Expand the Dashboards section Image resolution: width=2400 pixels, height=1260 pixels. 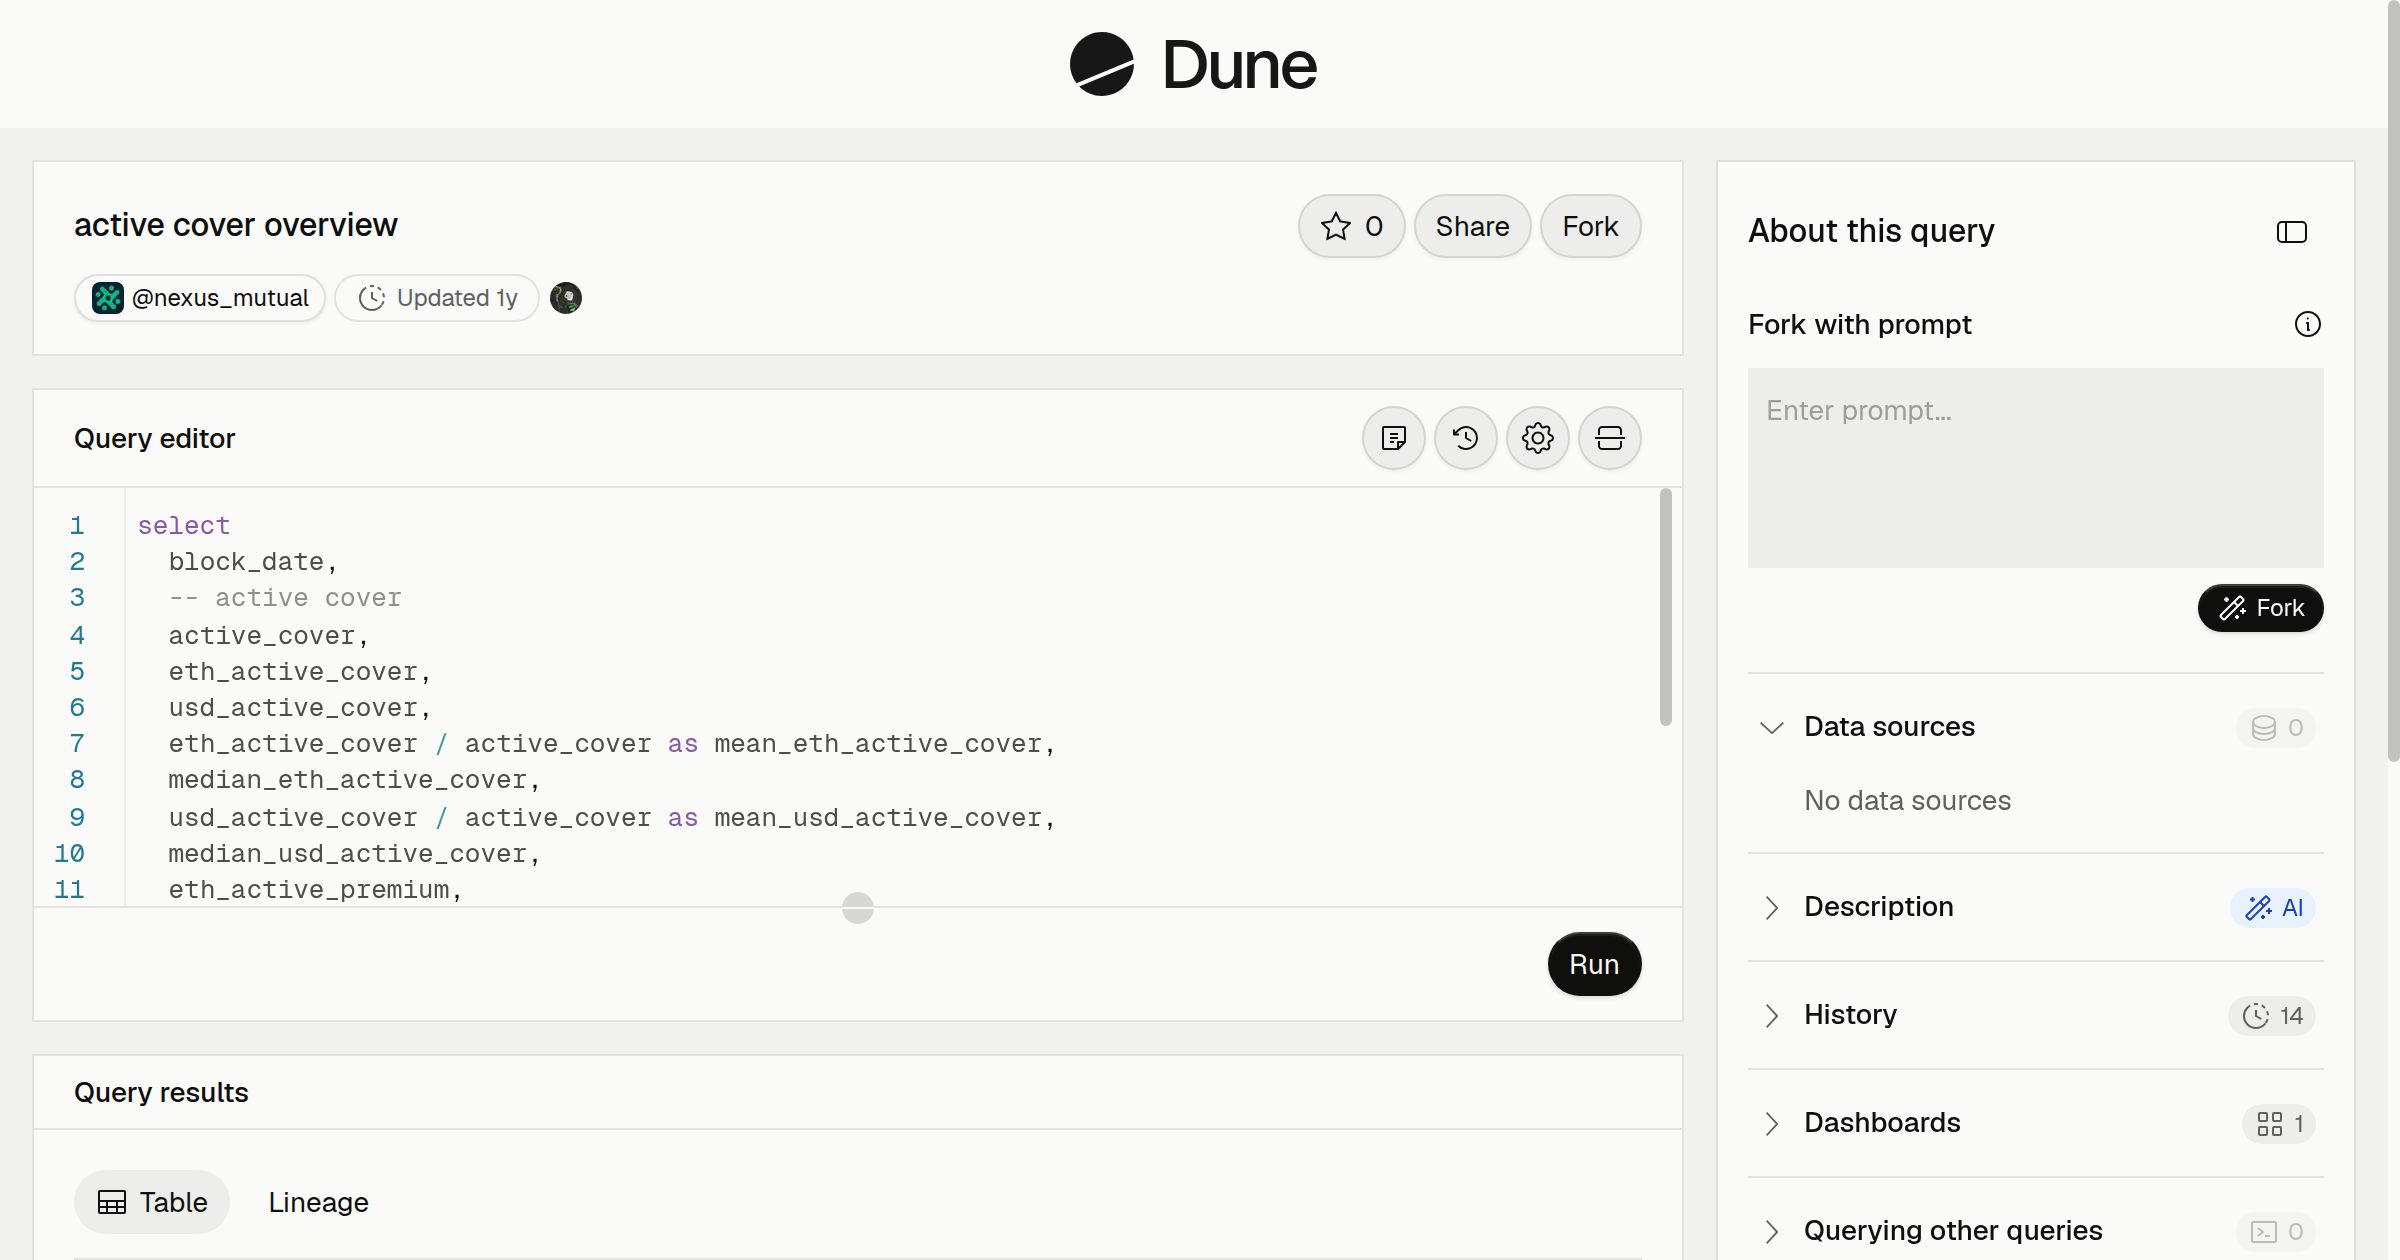click(1772, 1123)
